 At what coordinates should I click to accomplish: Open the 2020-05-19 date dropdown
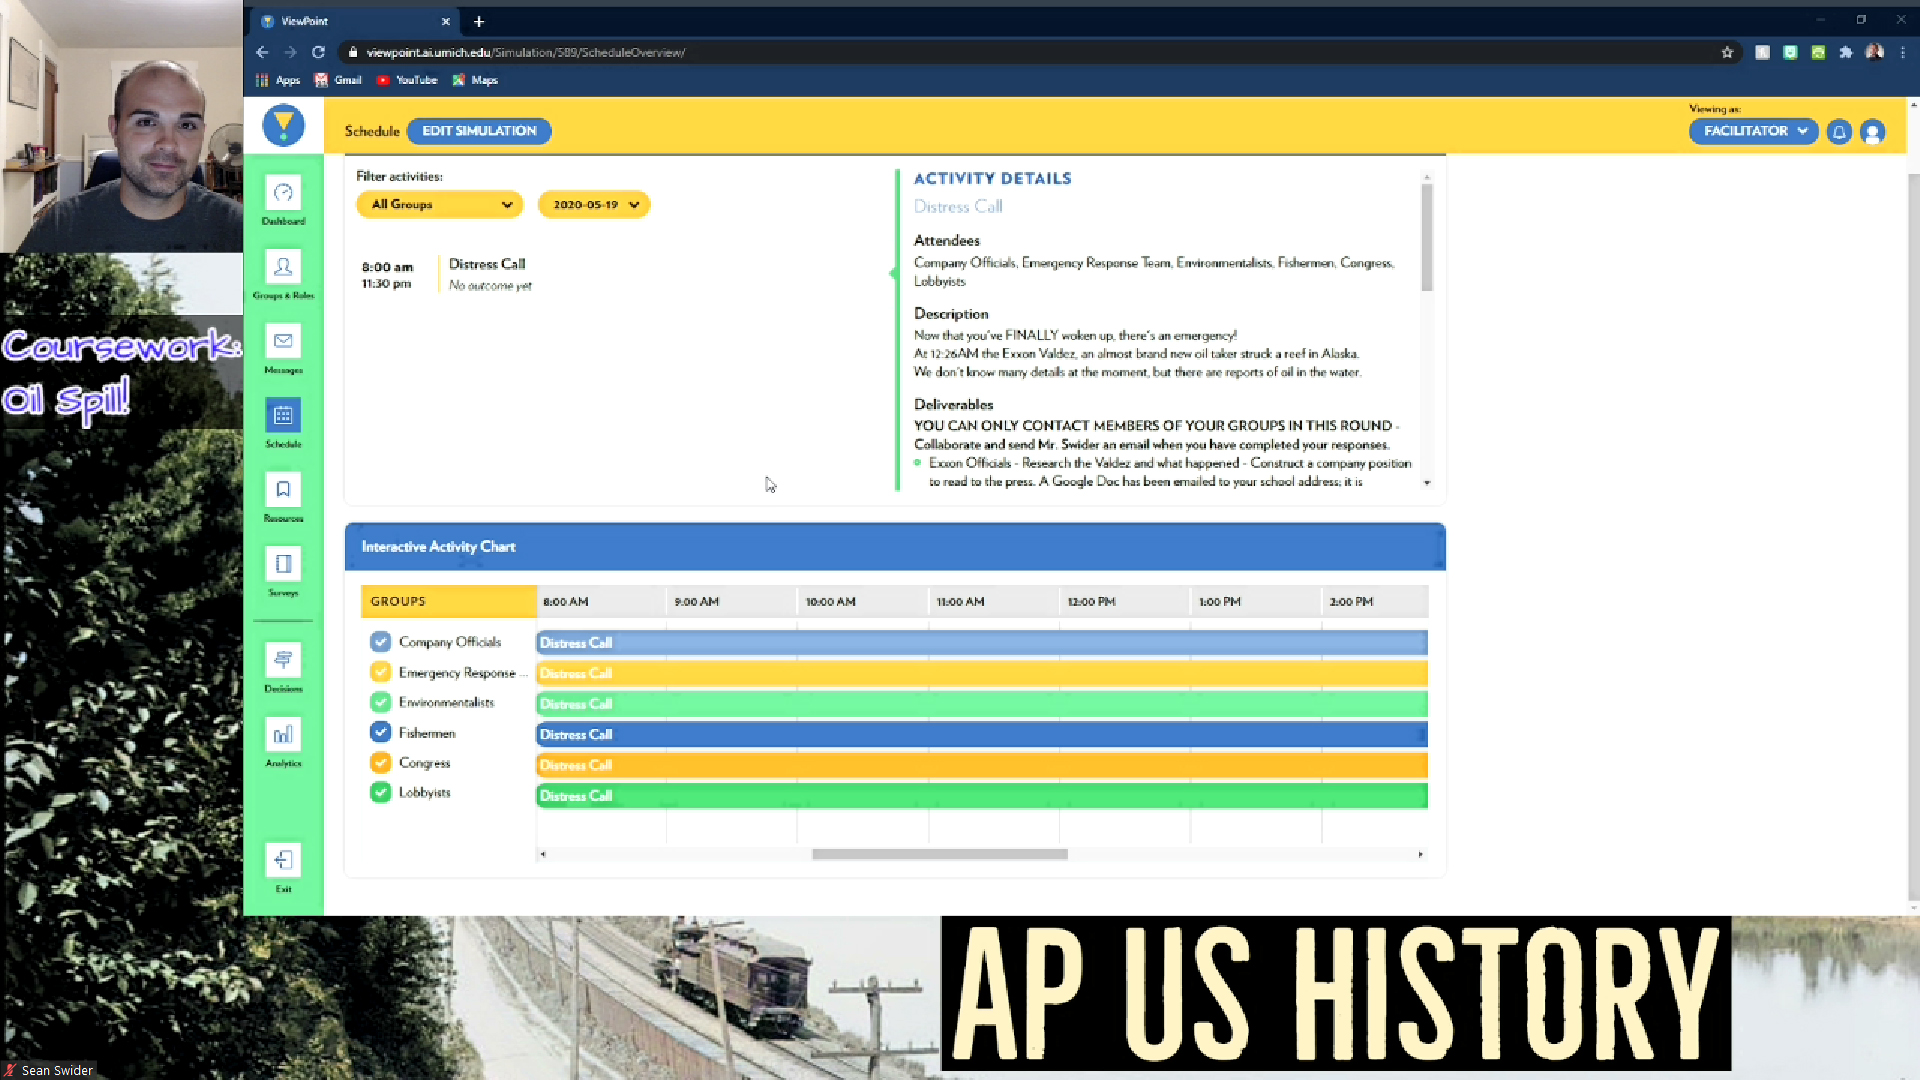594,204
